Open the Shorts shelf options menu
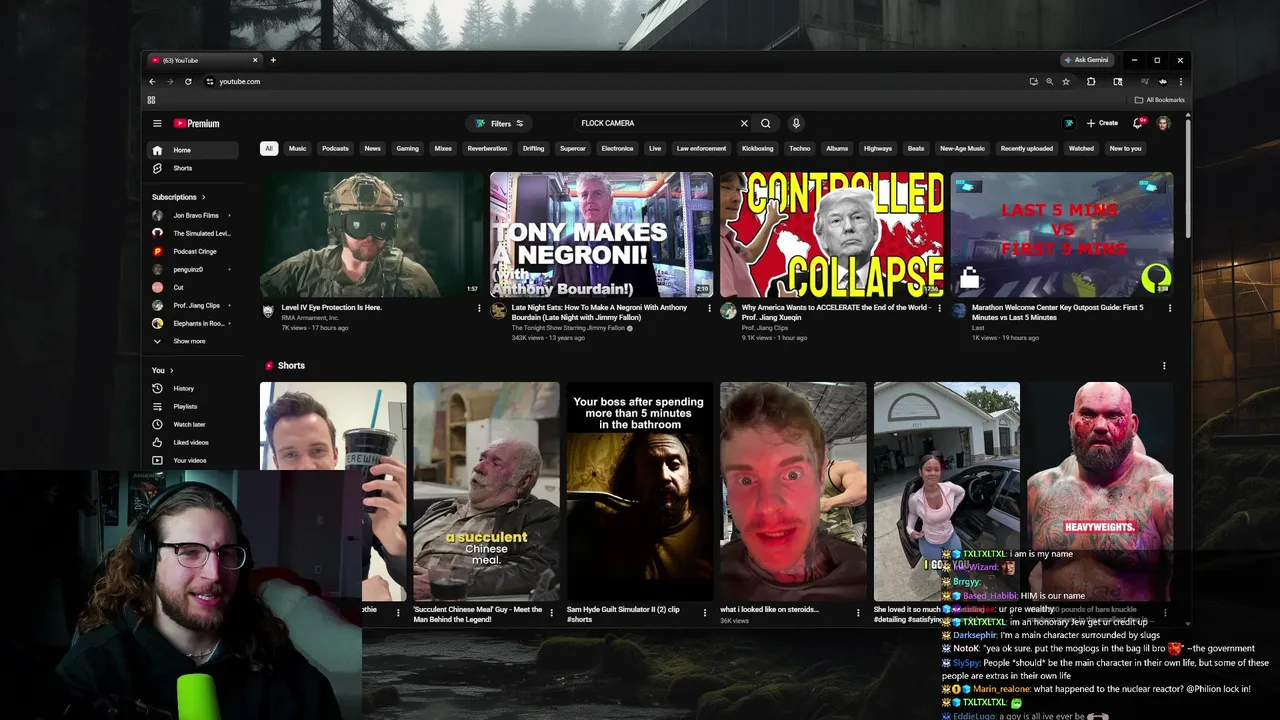Screen dimensions: 1280x720 pyautogui.click(x=1164, y=366)
